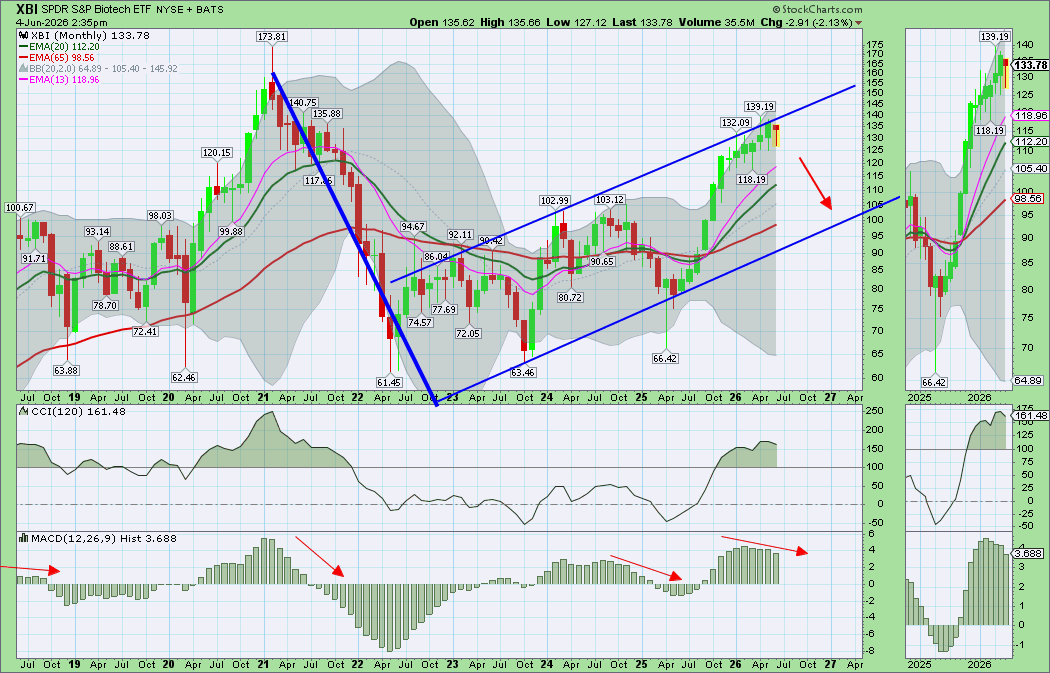
Task: Click the 80.72 price label
Action: 569,297
